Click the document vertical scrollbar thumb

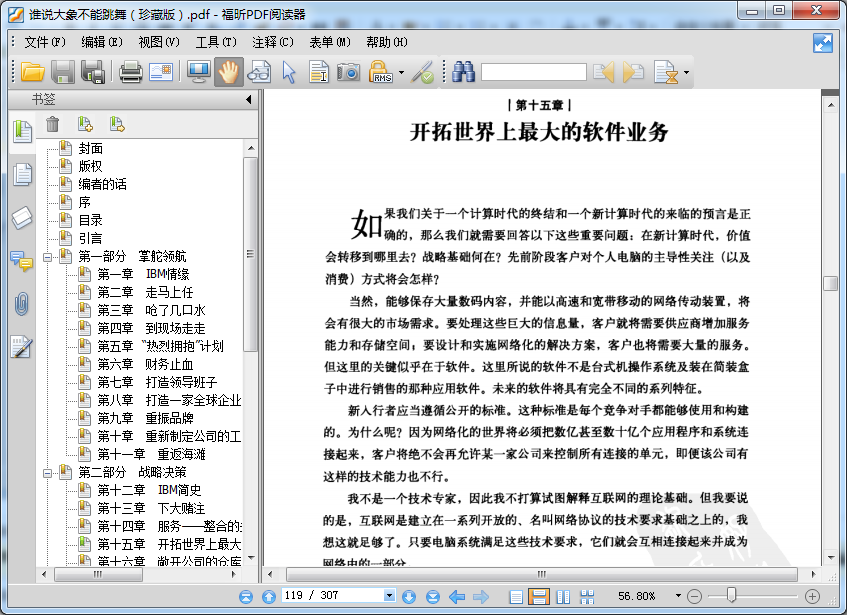(830, 283)
